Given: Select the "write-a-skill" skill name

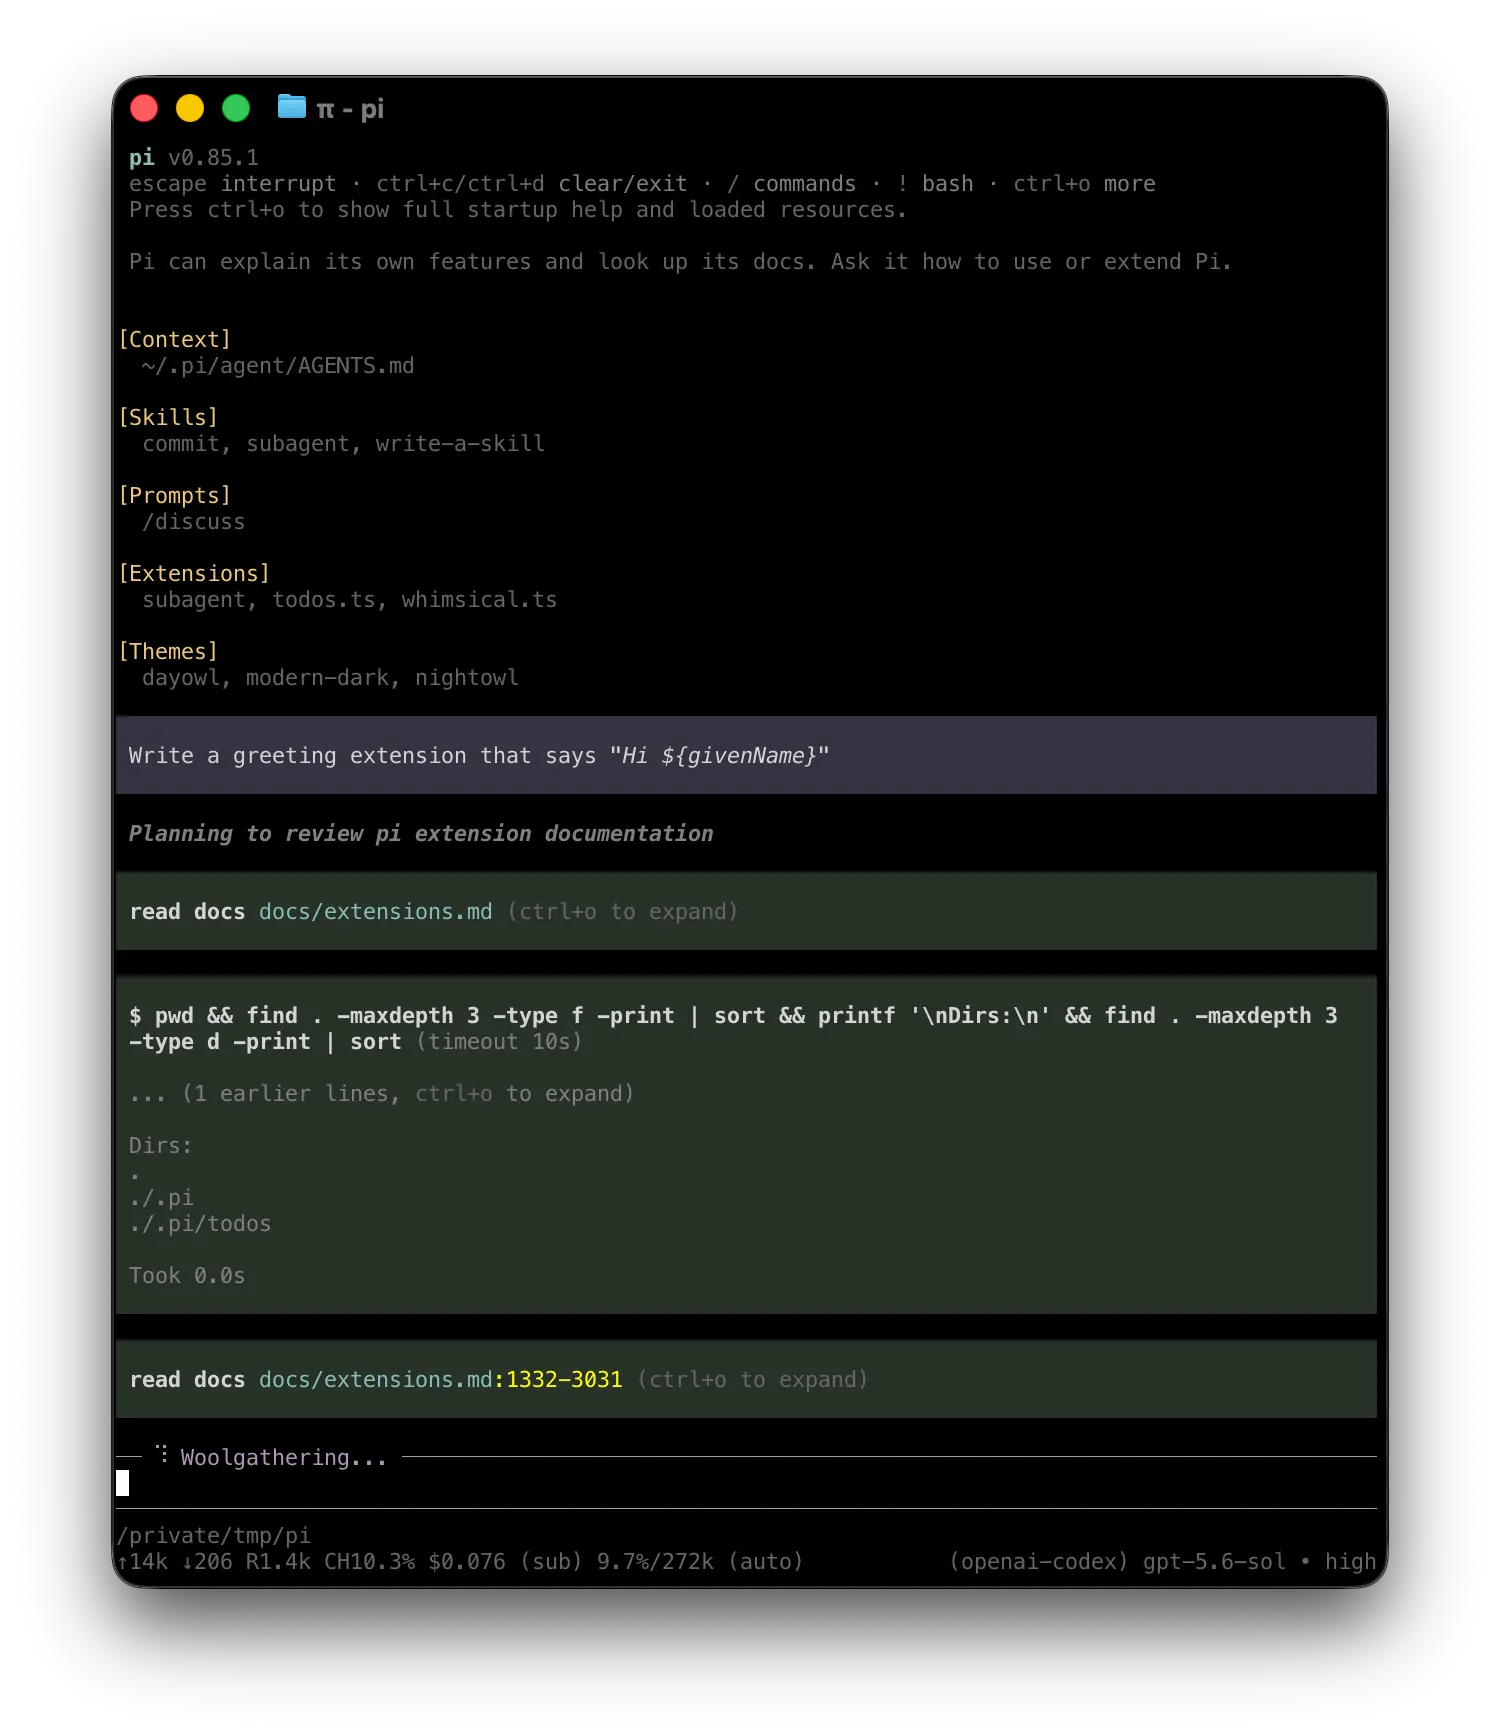Looking at the screenshot, I should tap(460, 444).
